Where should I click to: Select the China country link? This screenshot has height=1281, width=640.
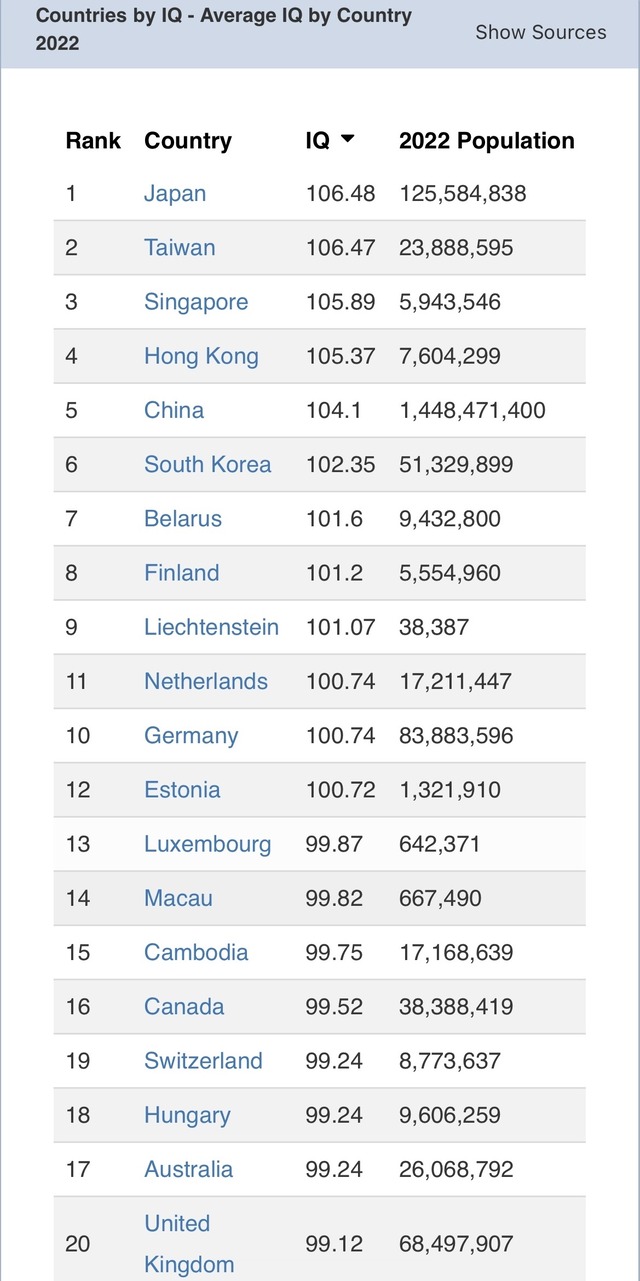click(174, 410)
